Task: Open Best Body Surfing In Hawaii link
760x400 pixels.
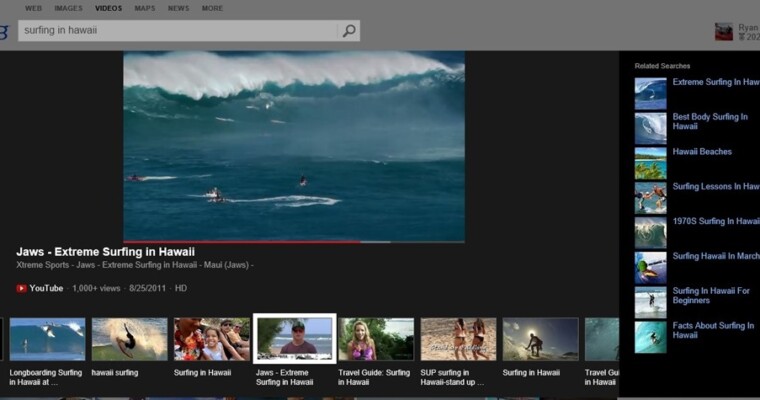Action: click(x=710, y=121)
